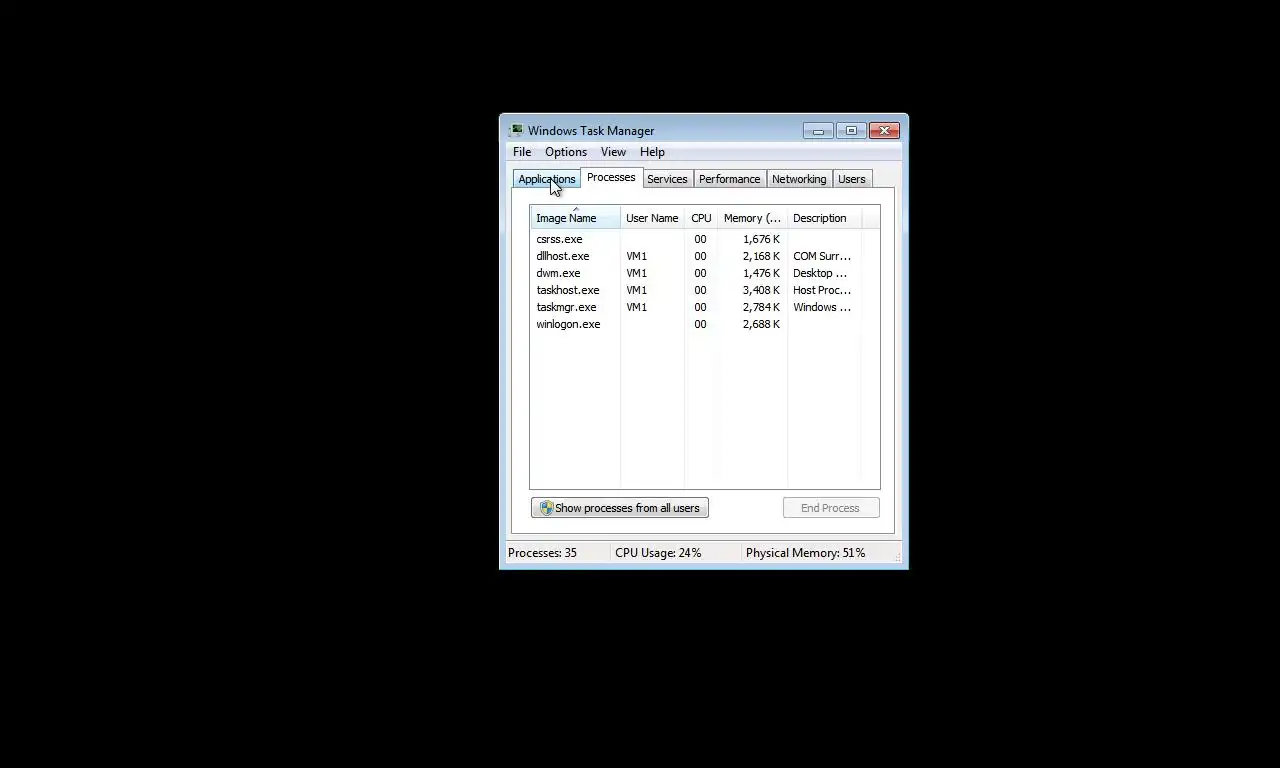Select the Processes tab

tap(611, 177)
